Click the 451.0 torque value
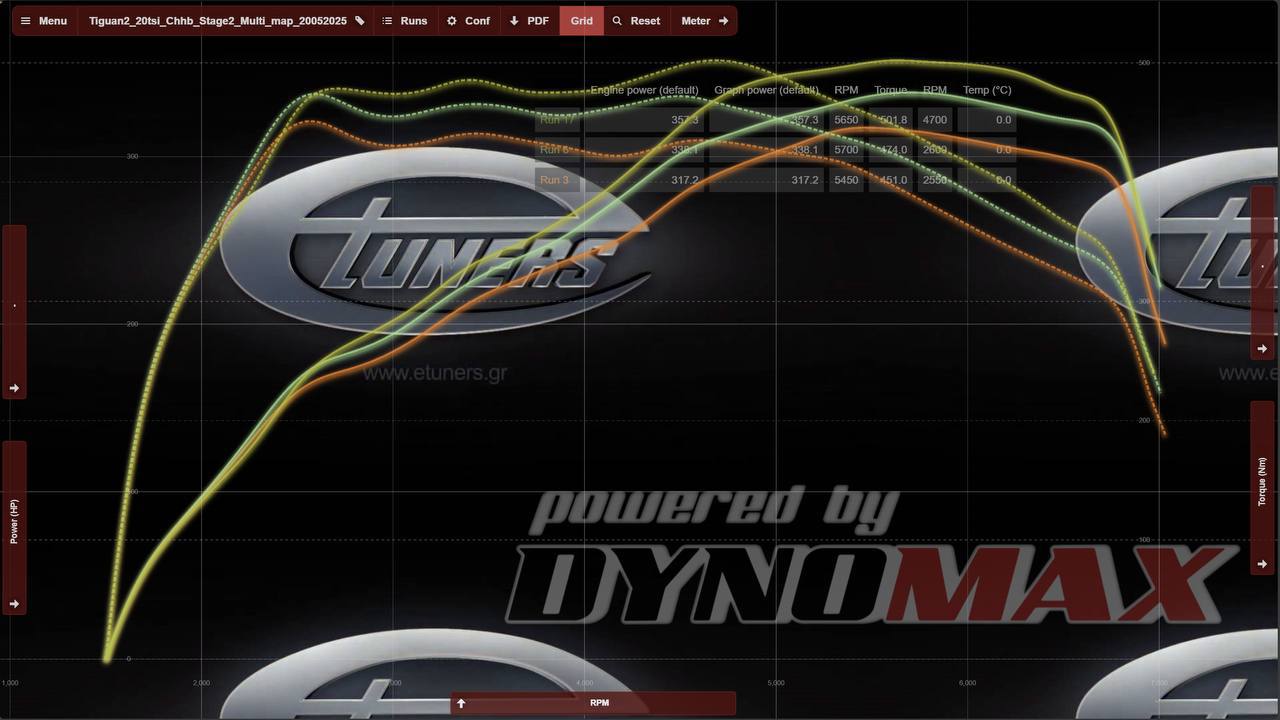This screenshot has height=720, width=1280. (x=893, y=180)
